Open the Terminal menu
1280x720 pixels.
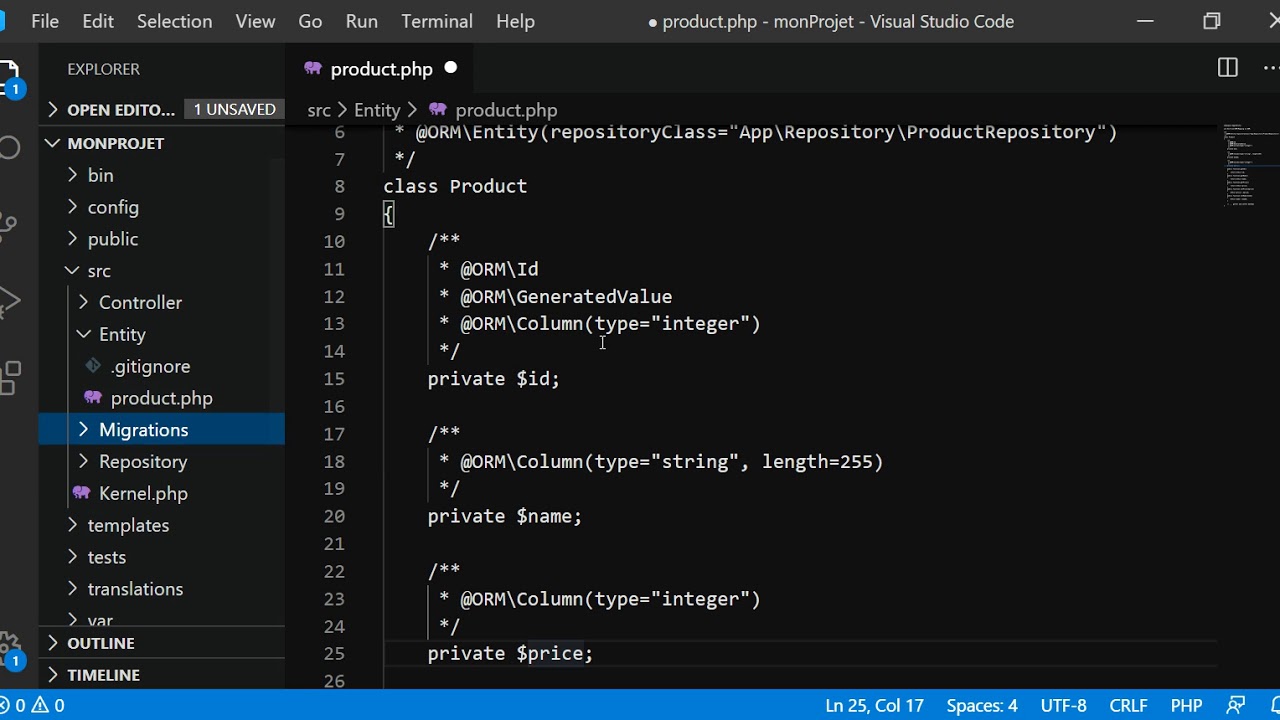tap(437, 21)
